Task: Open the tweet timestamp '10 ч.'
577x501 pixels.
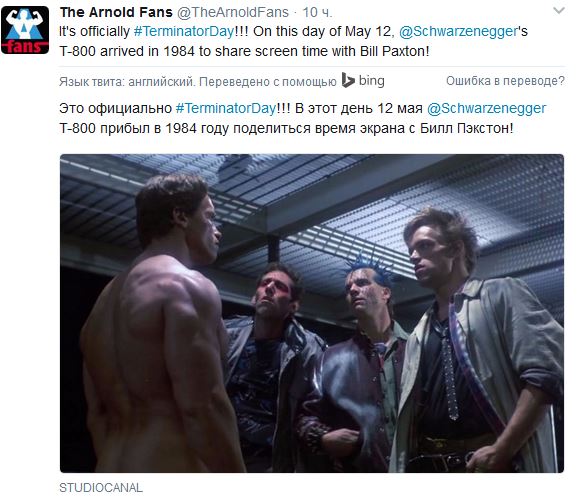Action: [x=317, y=12]
